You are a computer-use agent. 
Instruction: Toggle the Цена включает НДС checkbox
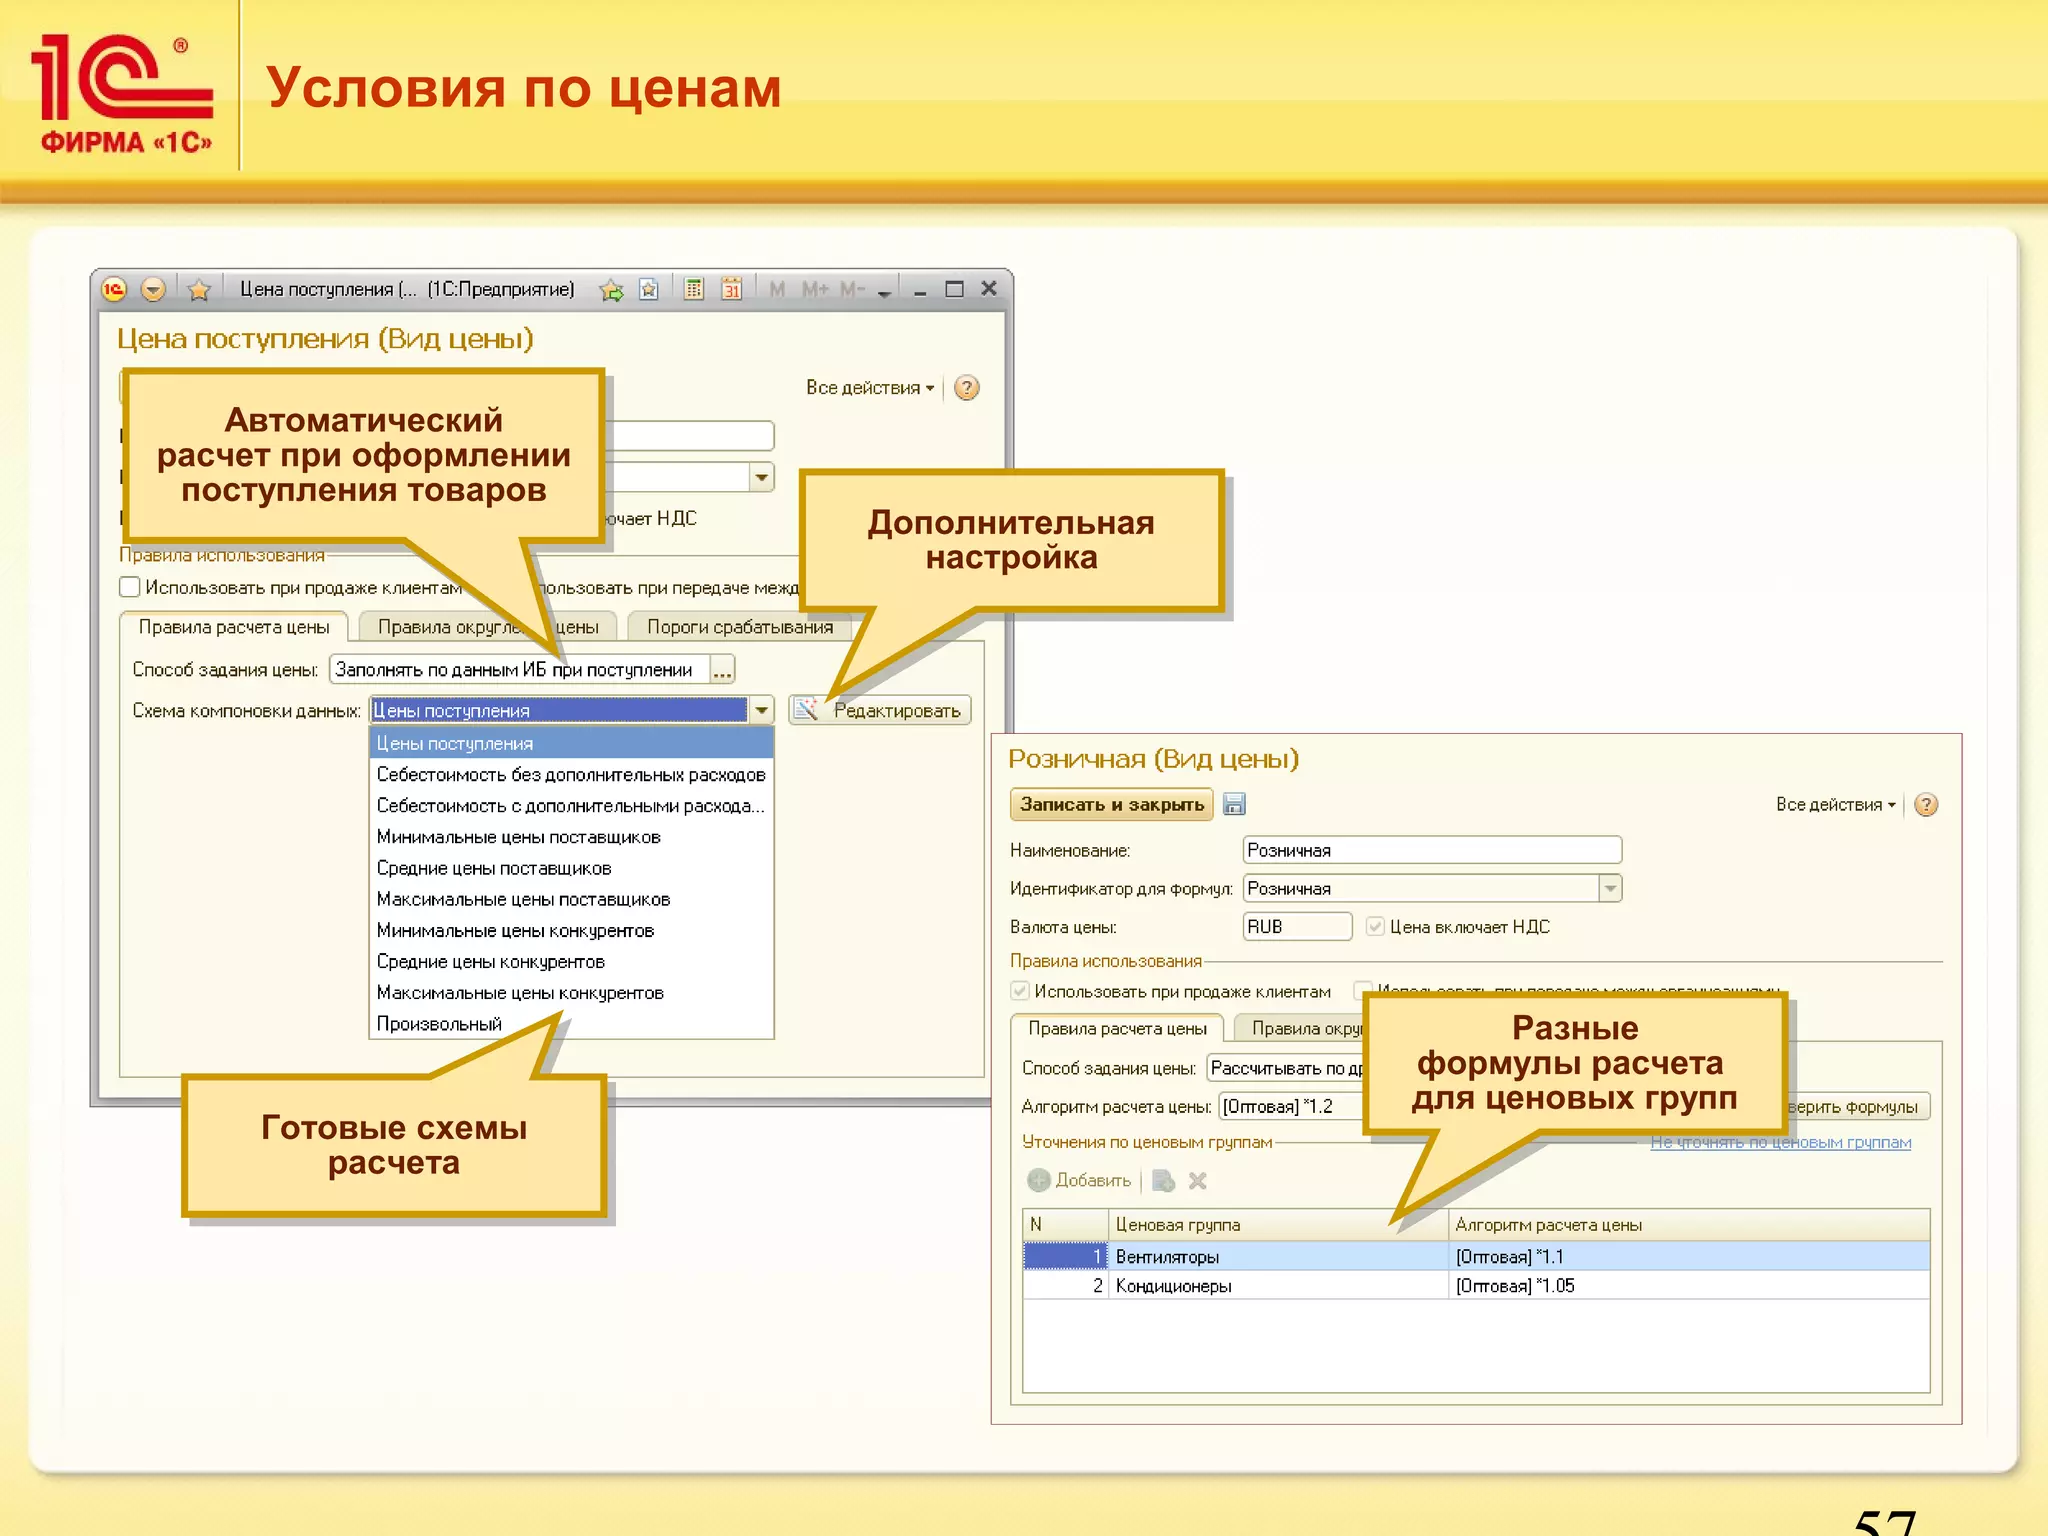point(1375,927)
